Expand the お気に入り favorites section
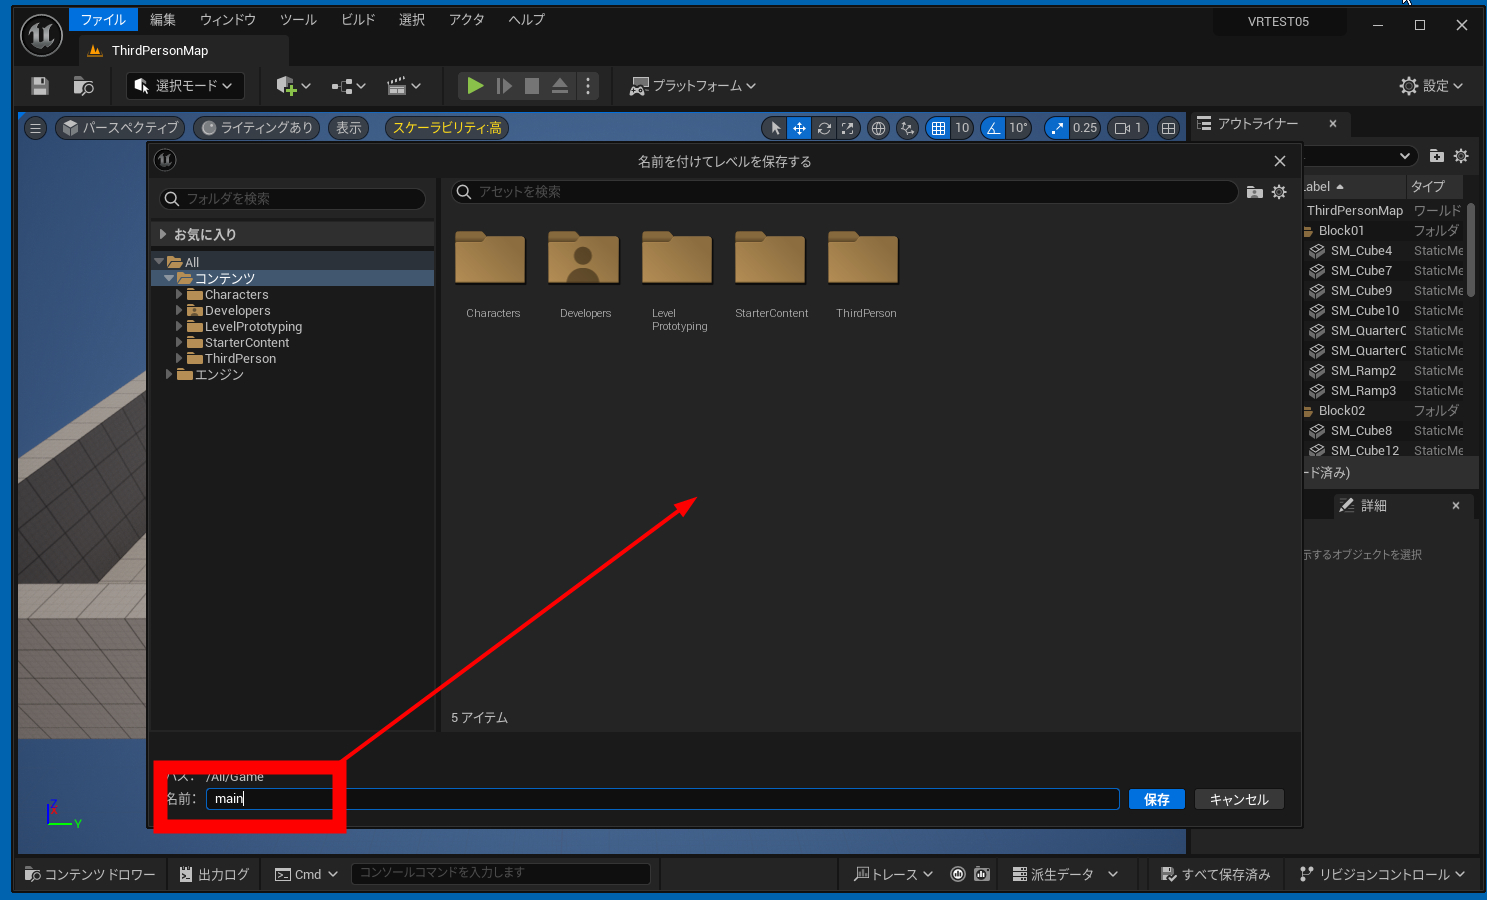Image resolution: width=1487 pixels, height=900 pixels. (163, 234)
